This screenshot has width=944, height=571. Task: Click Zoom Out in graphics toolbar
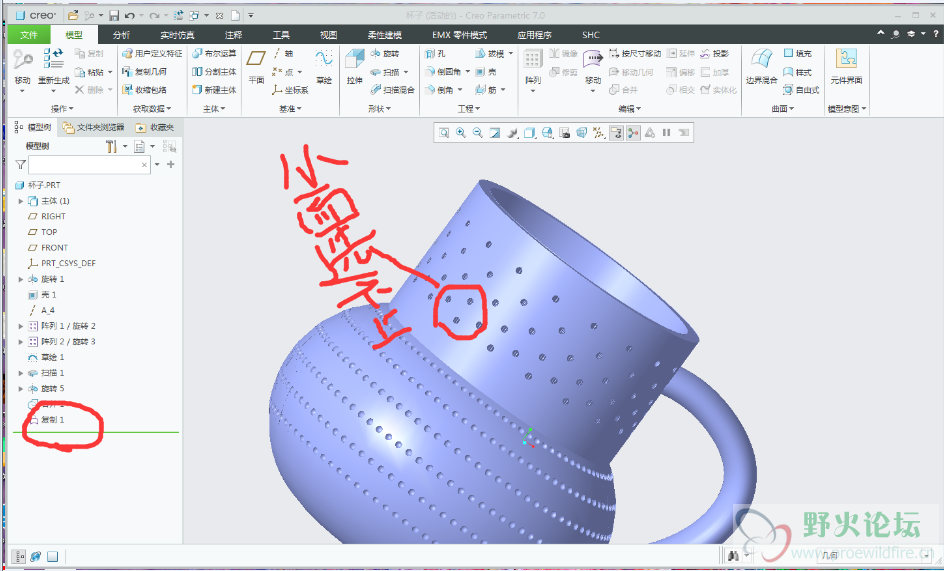click(477, 133)
